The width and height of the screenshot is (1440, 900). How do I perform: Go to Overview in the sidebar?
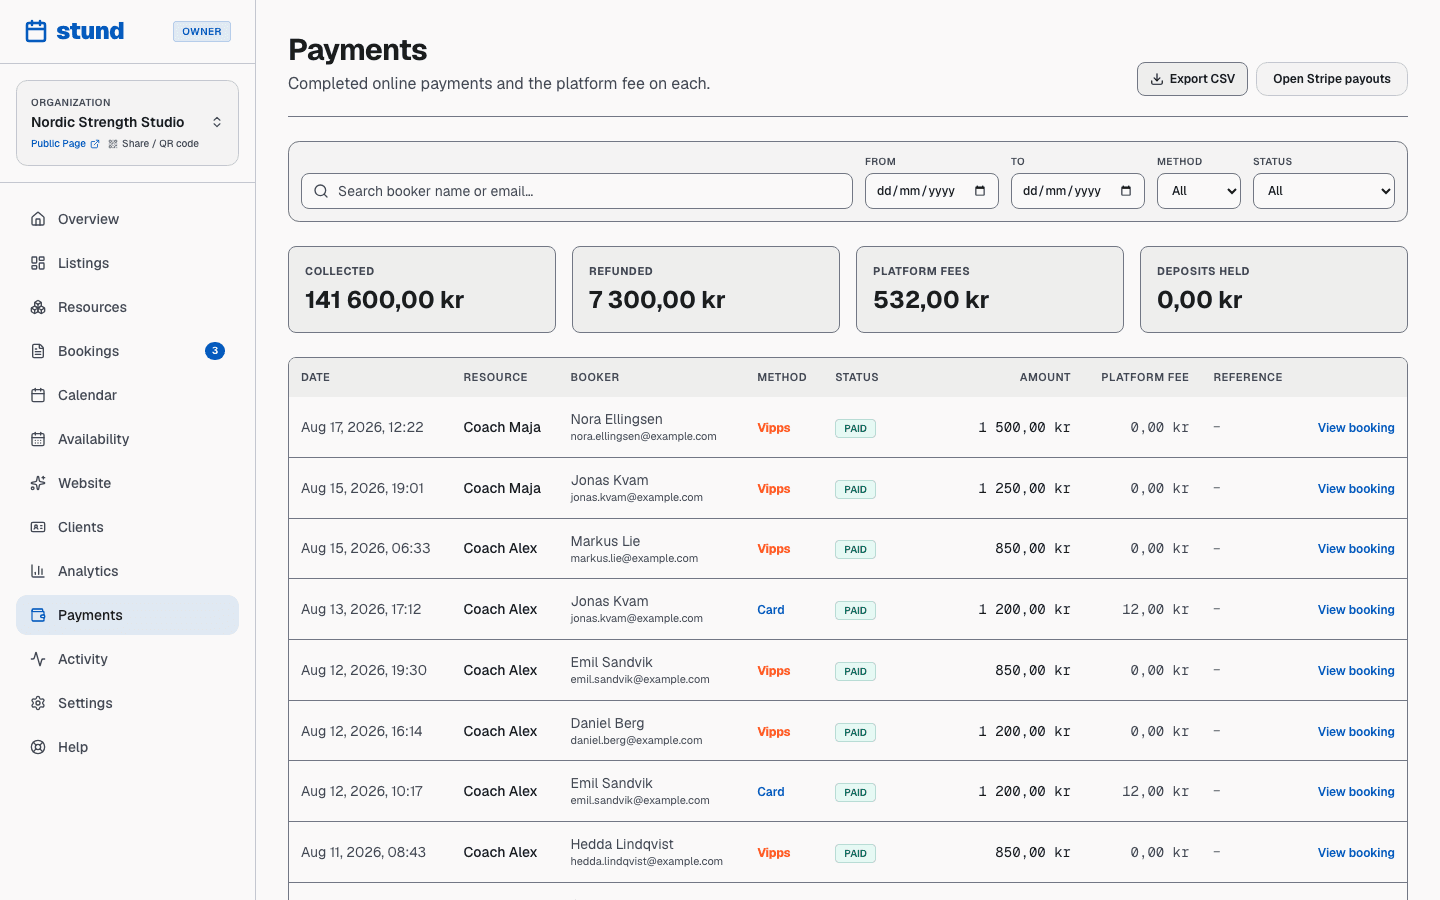[x=127, y=219]
